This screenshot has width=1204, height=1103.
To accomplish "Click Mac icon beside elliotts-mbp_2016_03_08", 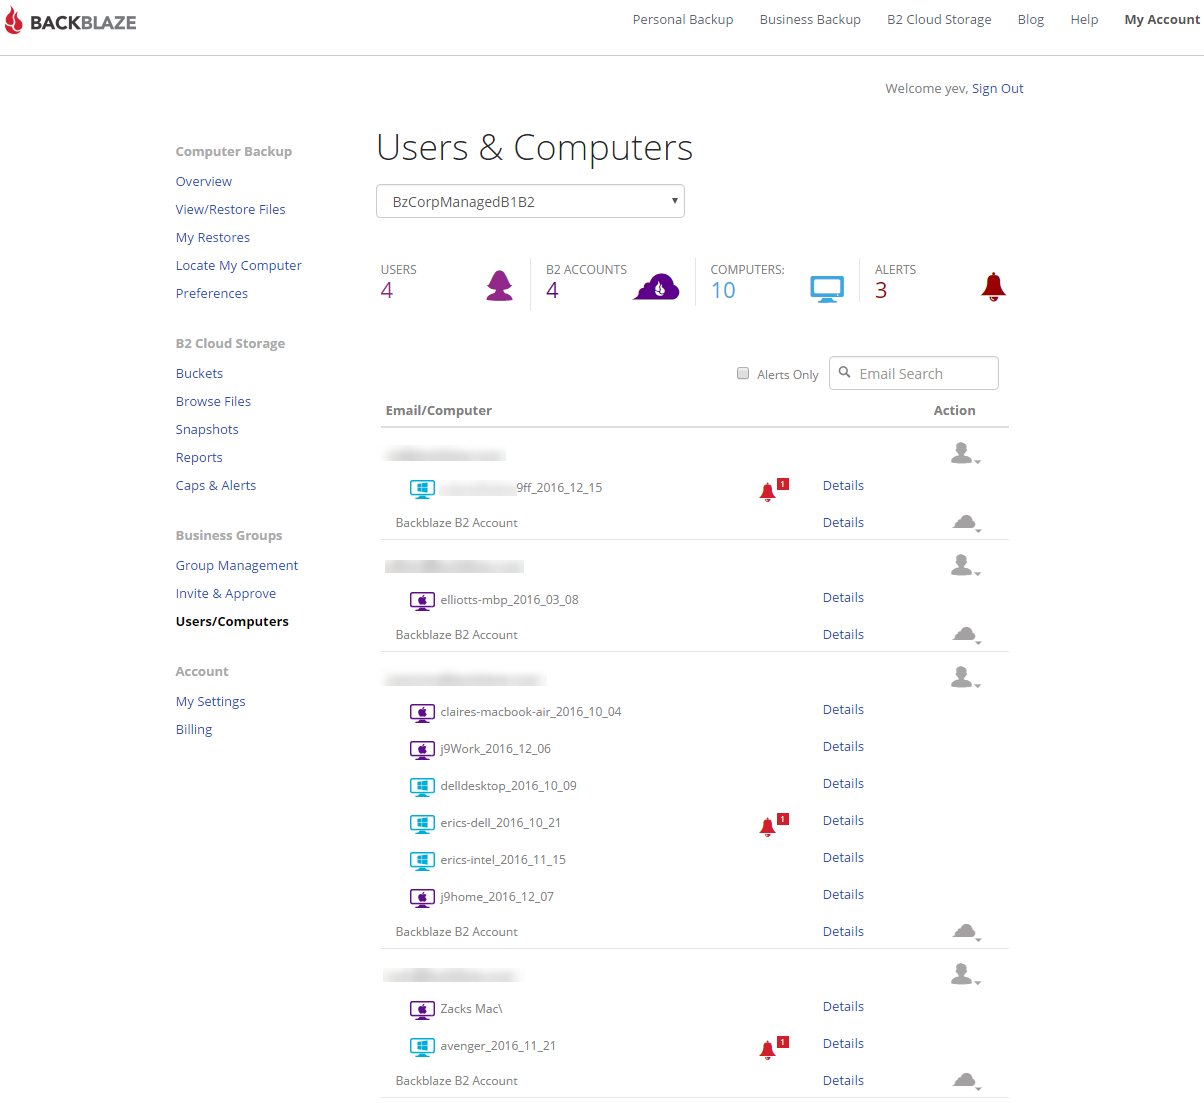I will (x=422, y=601).
